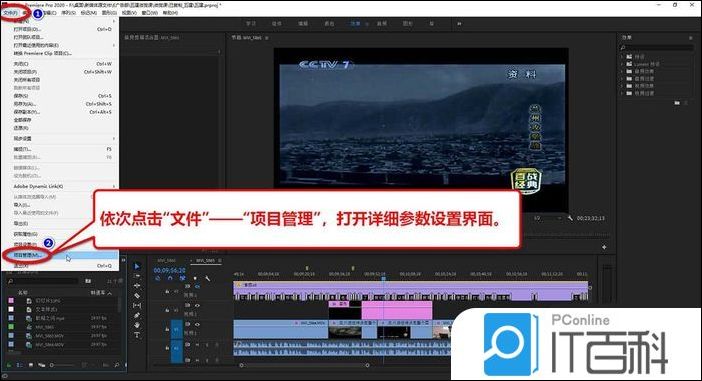The width and height of the screenshot is (702, 381).
Task: Select the Razor tool
Action: click(x=137, y=295)
